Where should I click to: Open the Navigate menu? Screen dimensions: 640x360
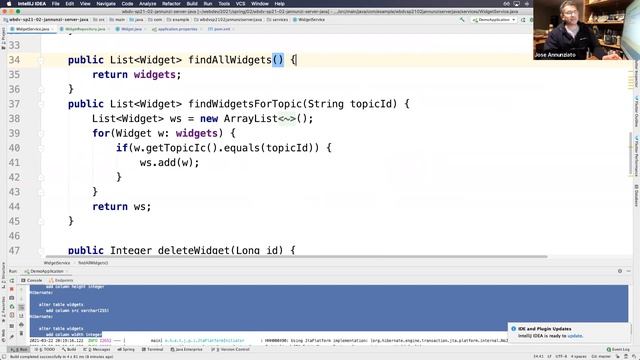point(106,4)
